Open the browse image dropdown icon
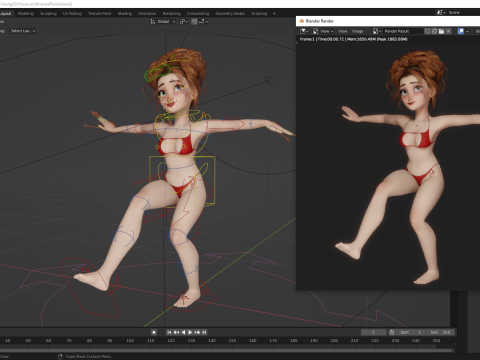The height and width of the screenshot is (360, 480). click(x=377, y=31)
